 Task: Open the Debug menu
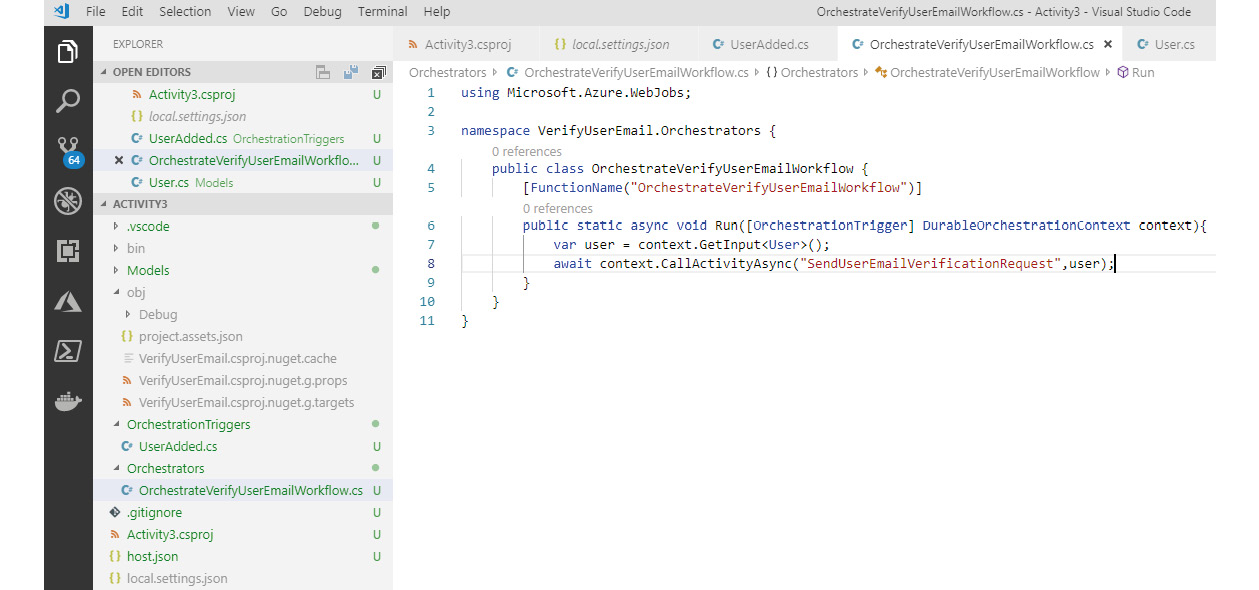tap(322, 12)
